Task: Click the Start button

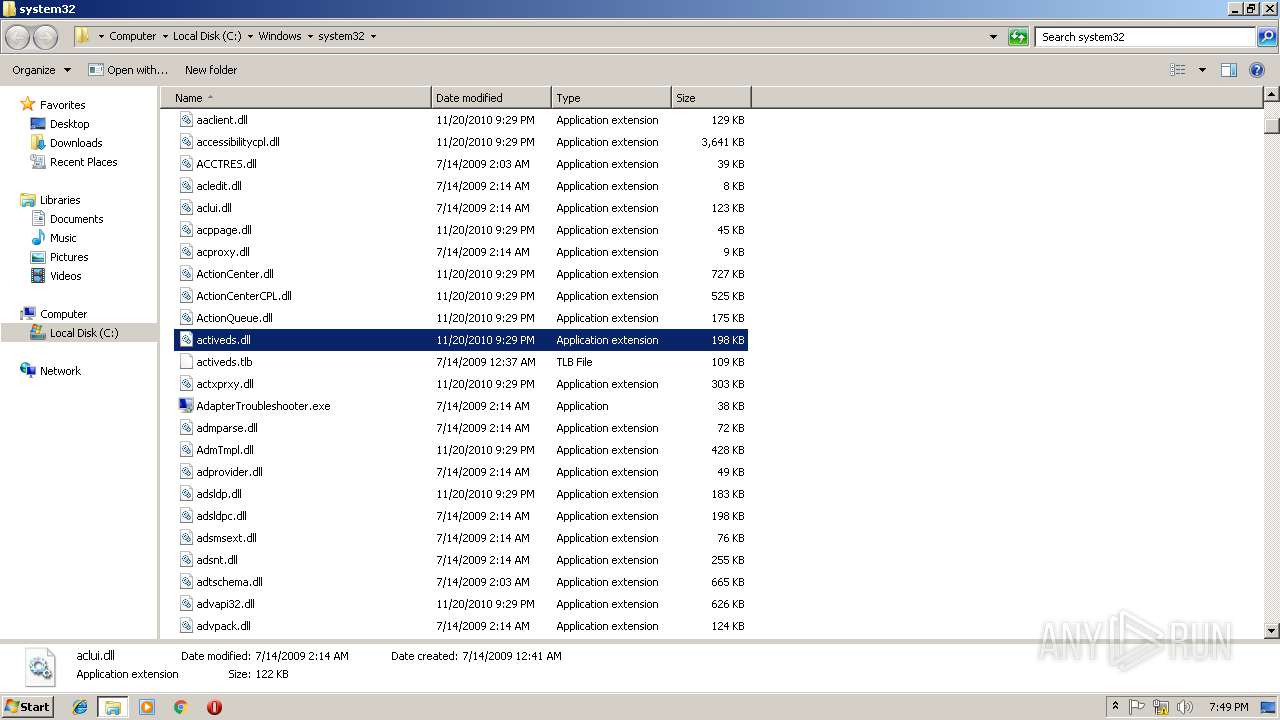Action: (x=27, y=707)
